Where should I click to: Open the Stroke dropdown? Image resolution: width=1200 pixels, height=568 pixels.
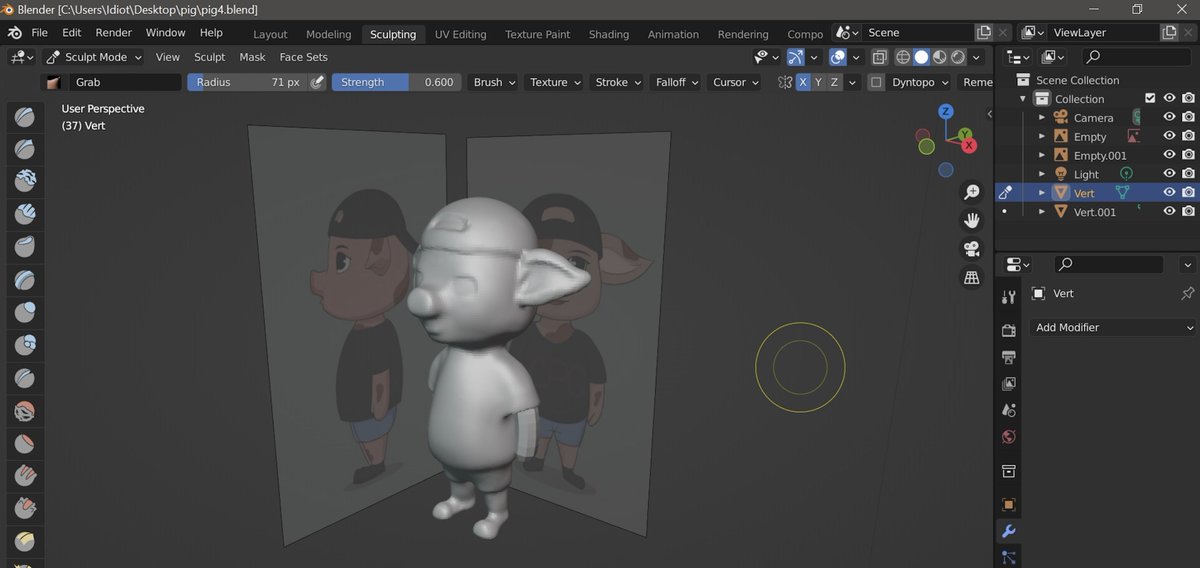point(618,82)
